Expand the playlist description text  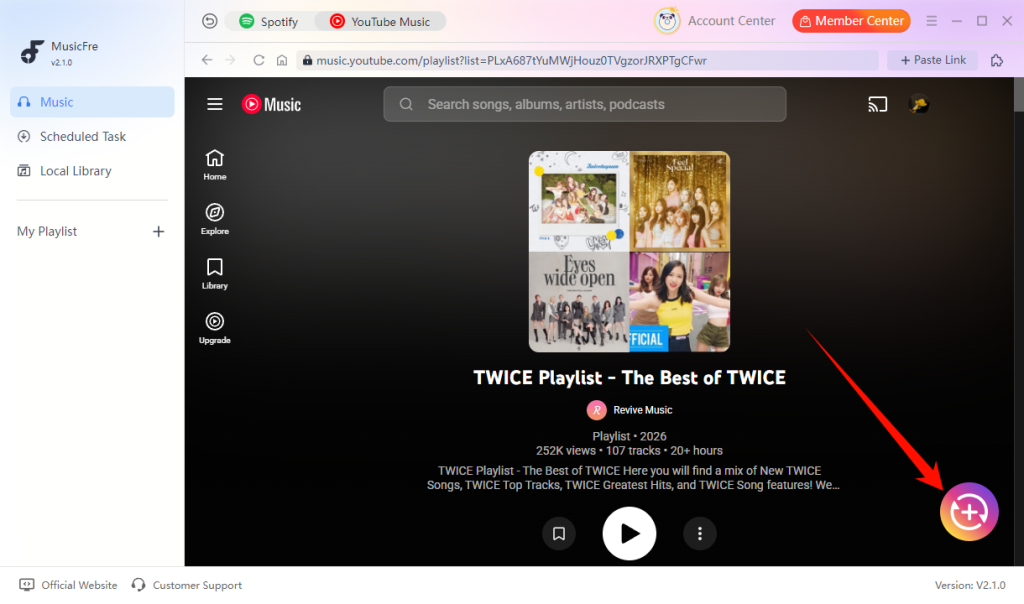coord(632,478)
